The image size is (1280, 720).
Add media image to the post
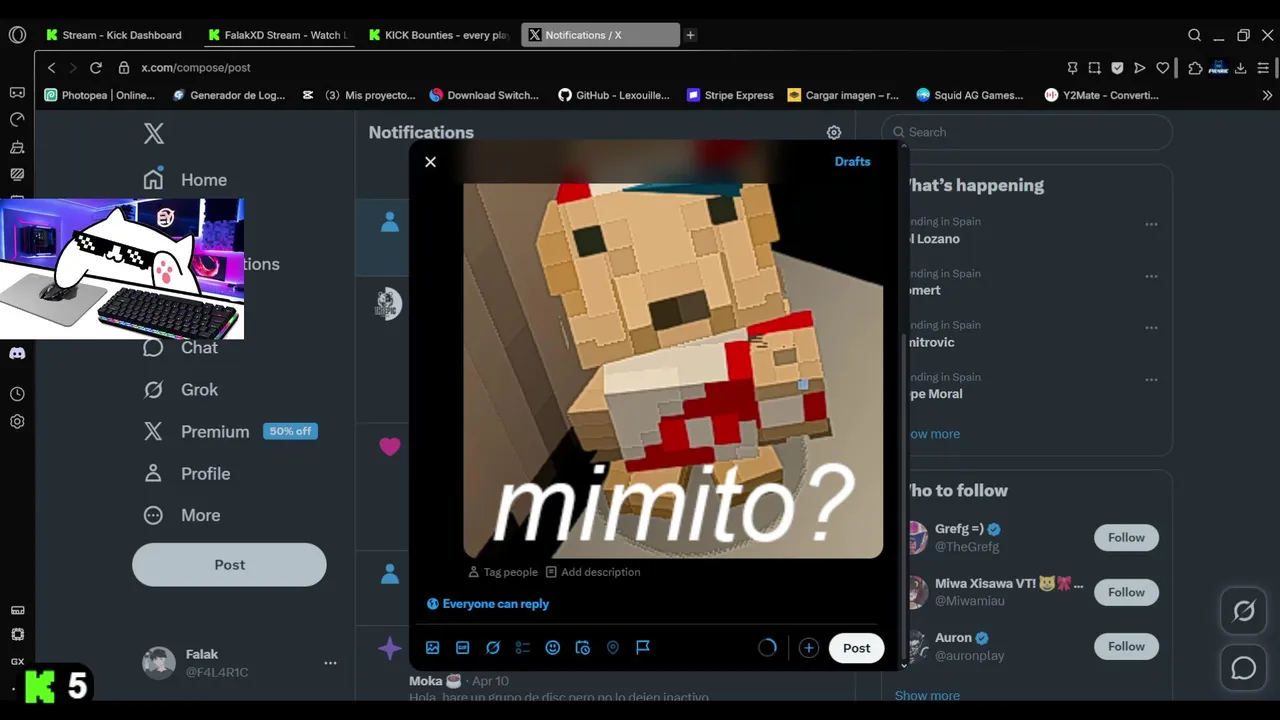[433, 648]
